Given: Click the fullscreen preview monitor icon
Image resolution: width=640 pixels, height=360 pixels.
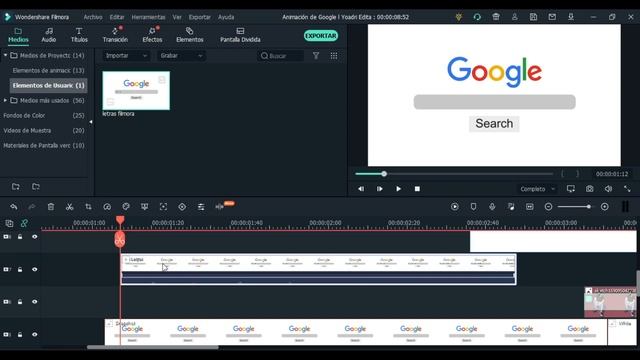Looking at the screenshot, I should click(x=571, y=189).
